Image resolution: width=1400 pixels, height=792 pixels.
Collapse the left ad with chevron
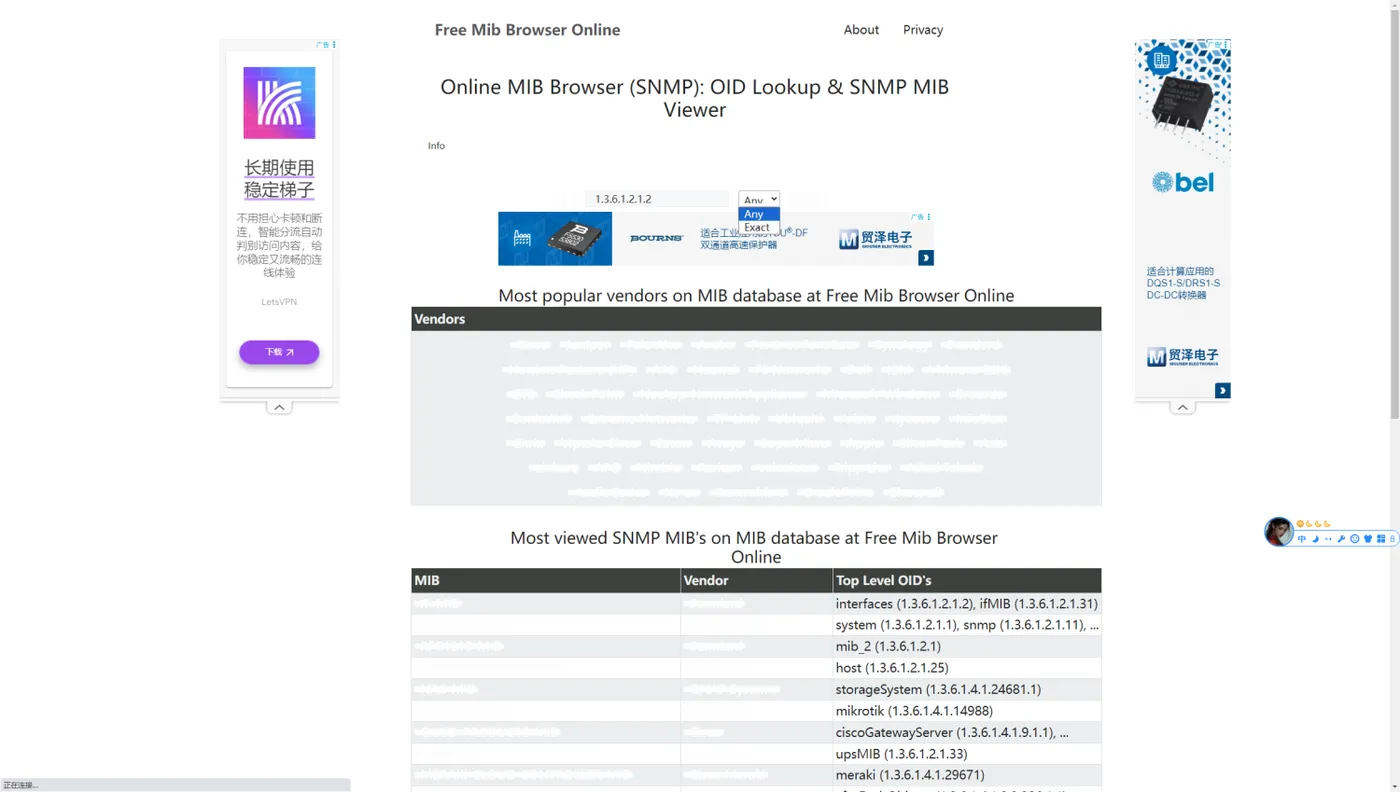tap(279, 407)
